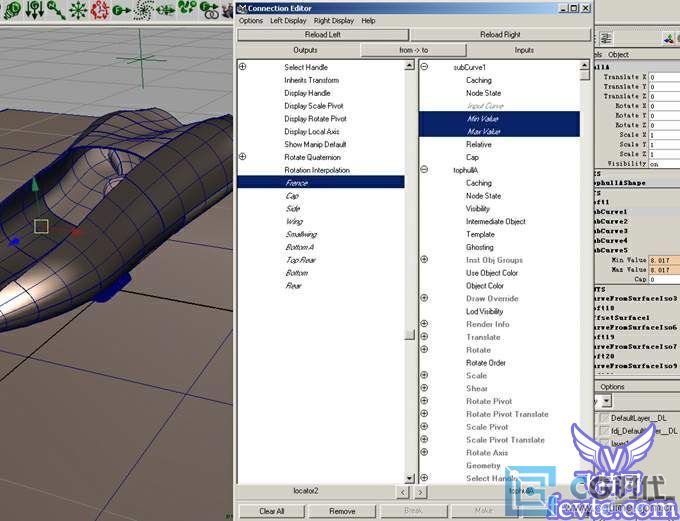Viewport: 680px width, 521px height.
Task: Click the Translate X value field
Action: [x=664, y=77]
